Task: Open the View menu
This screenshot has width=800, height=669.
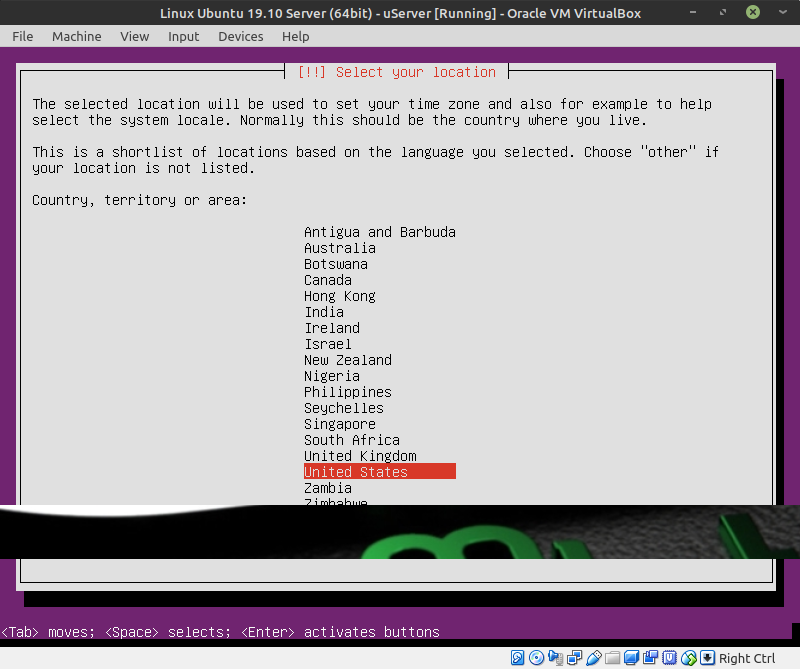Action: point(135,37)
